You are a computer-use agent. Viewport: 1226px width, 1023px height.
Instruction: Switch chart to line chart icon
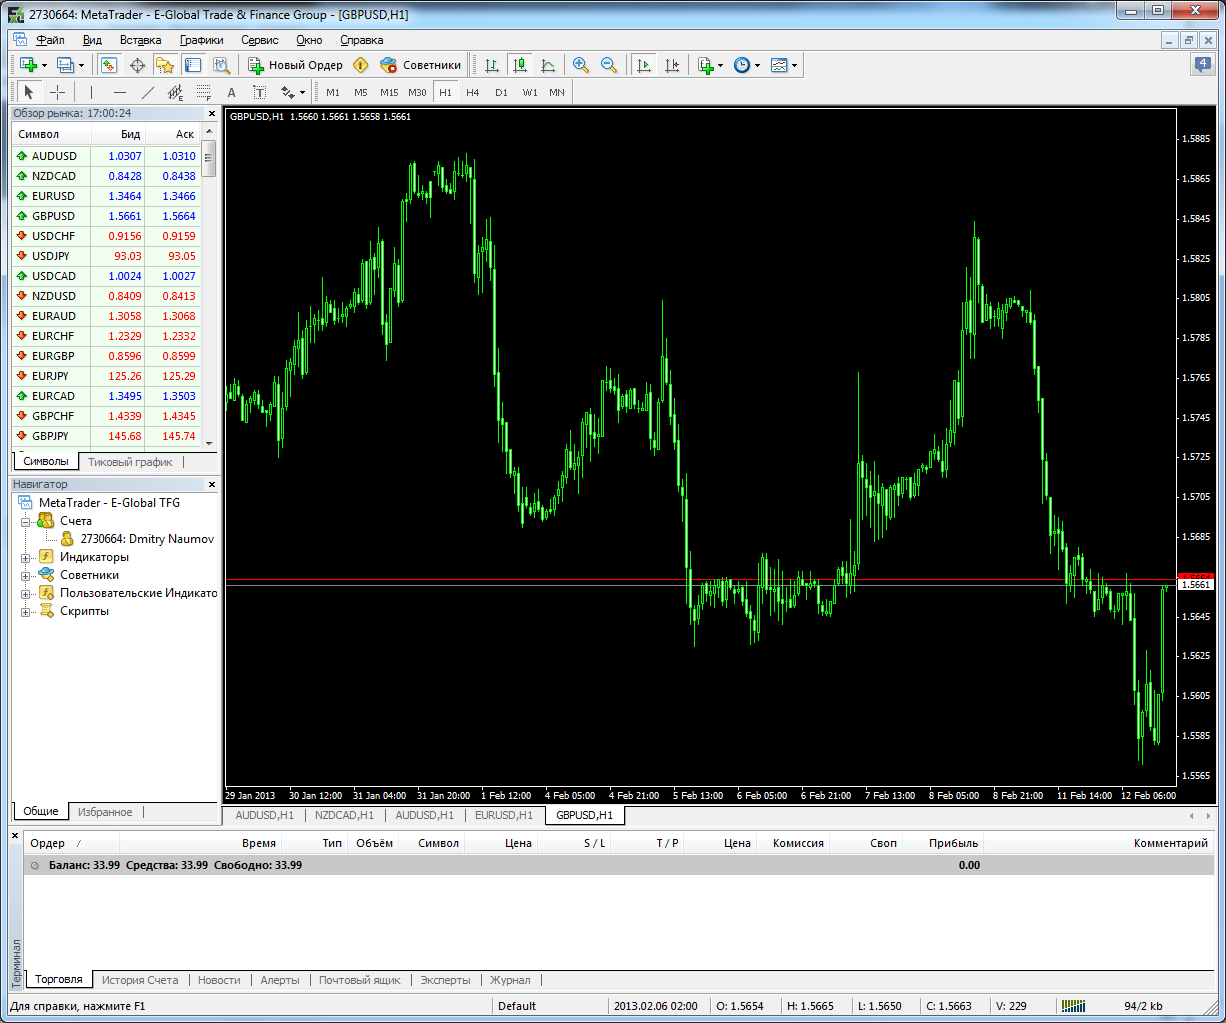coord(548,65)
